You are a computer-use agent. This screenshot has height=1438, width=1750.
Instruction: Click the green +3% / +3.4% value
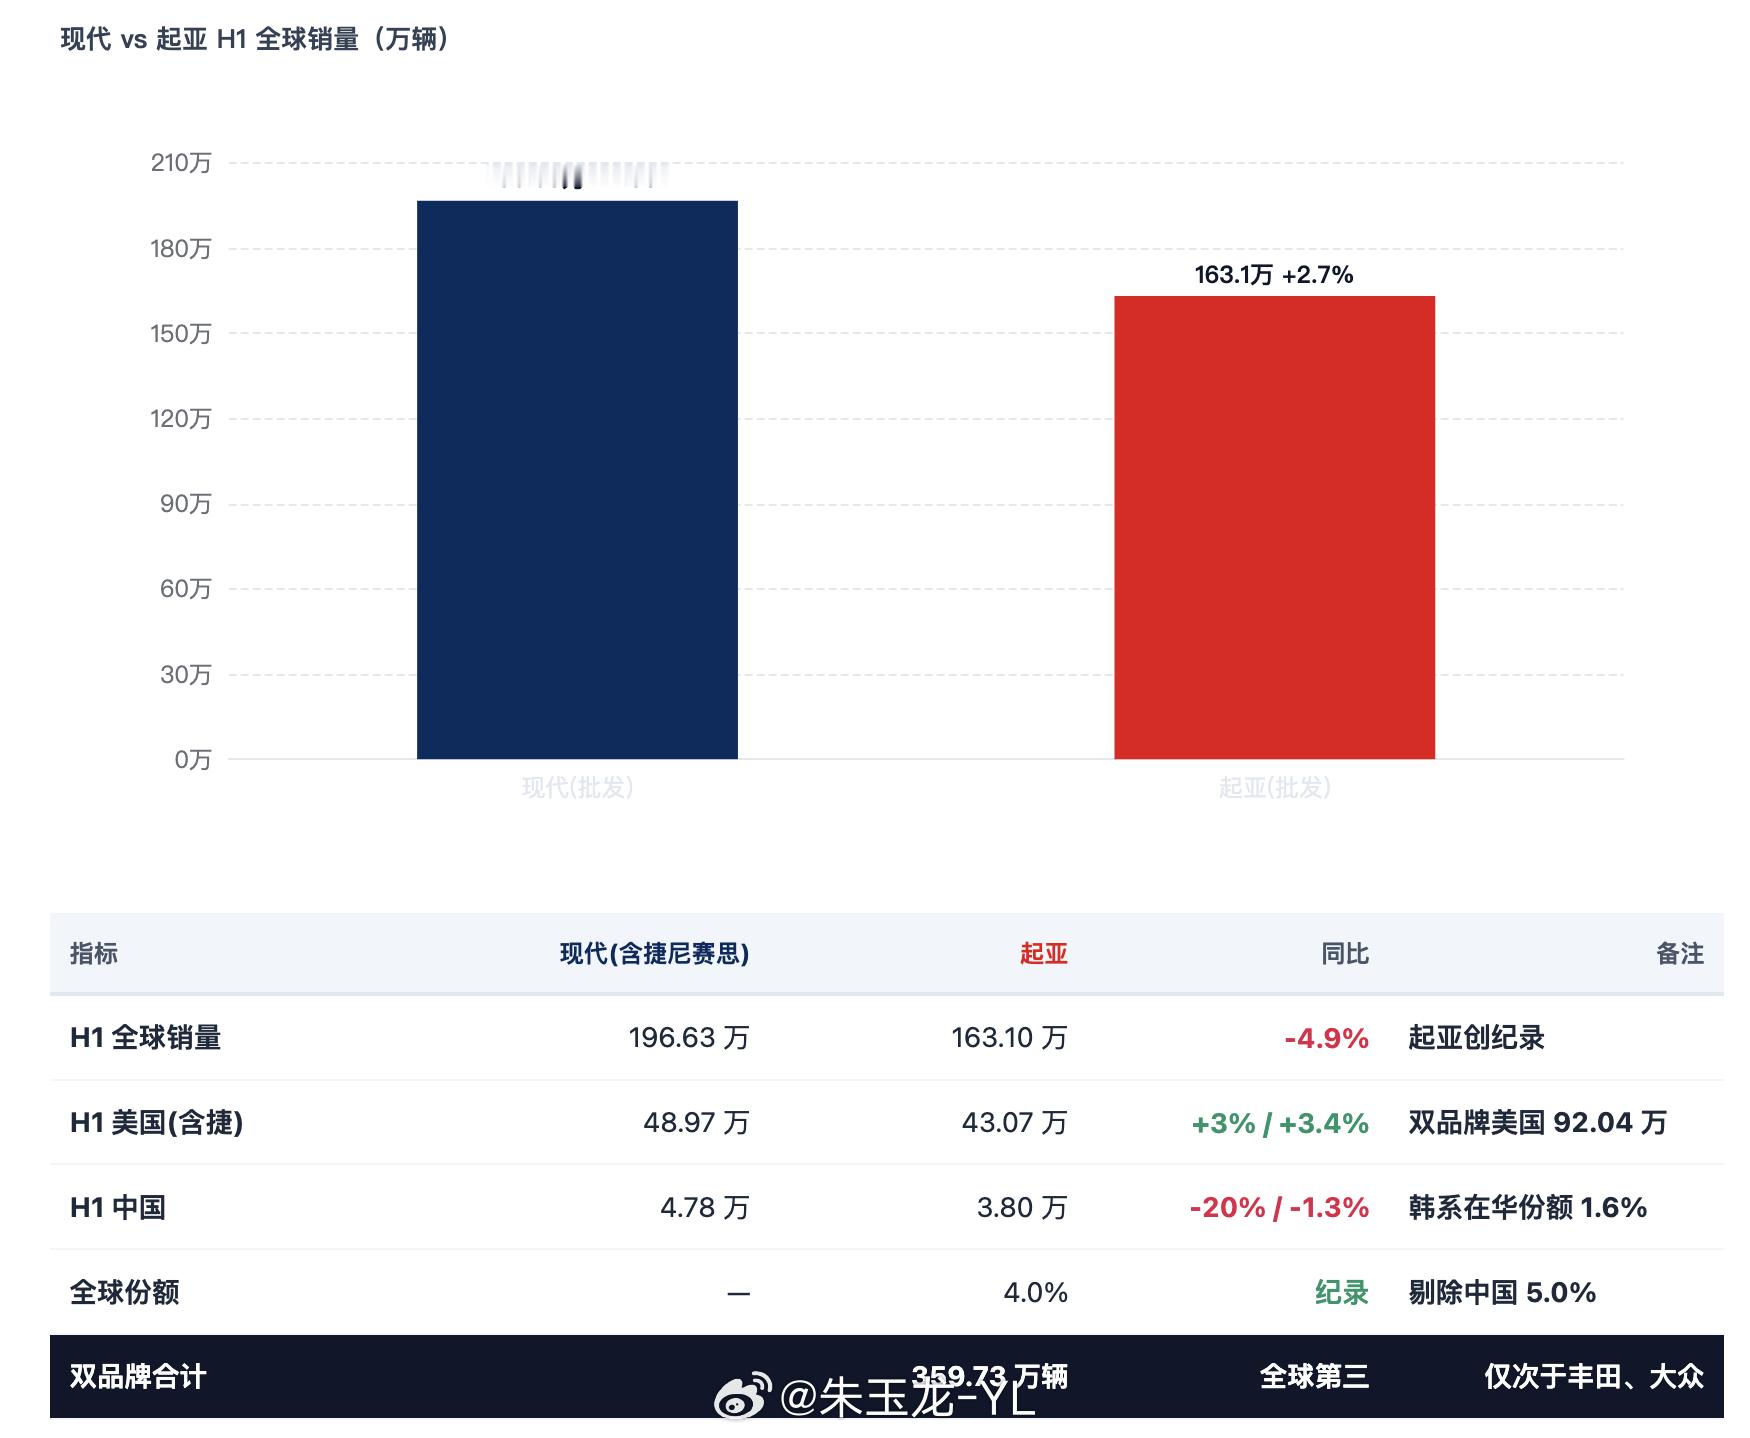click(x=1280, y=1123)
